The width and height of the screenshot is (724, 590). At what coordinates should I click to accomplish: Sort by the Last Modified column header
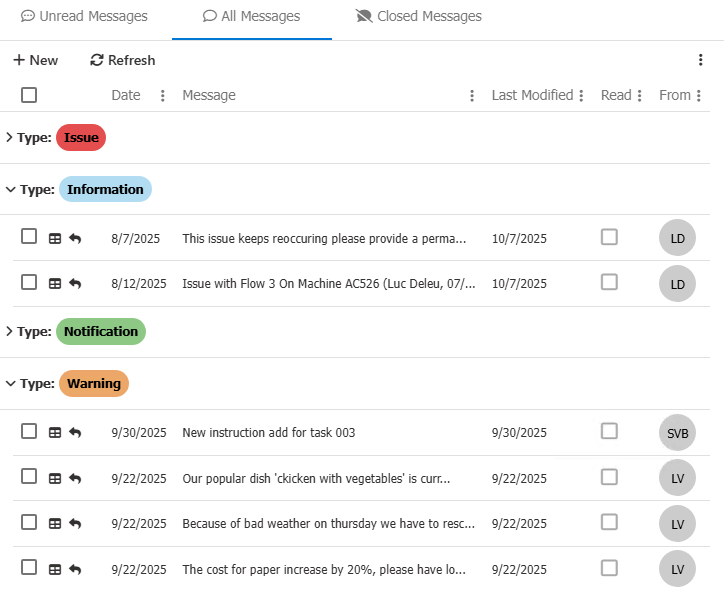tap(532, 95)
